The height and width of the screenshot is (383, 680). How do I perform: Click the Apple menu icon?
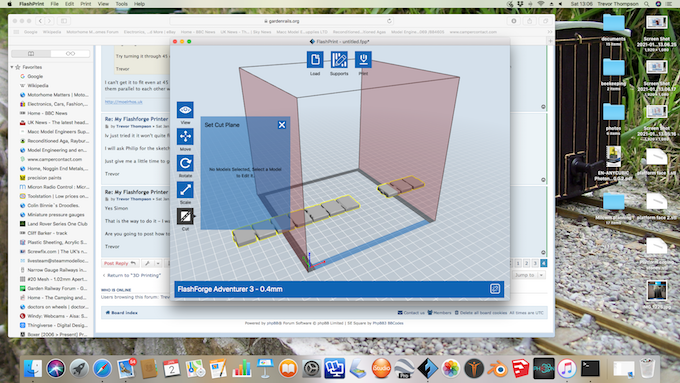[9, 4]
